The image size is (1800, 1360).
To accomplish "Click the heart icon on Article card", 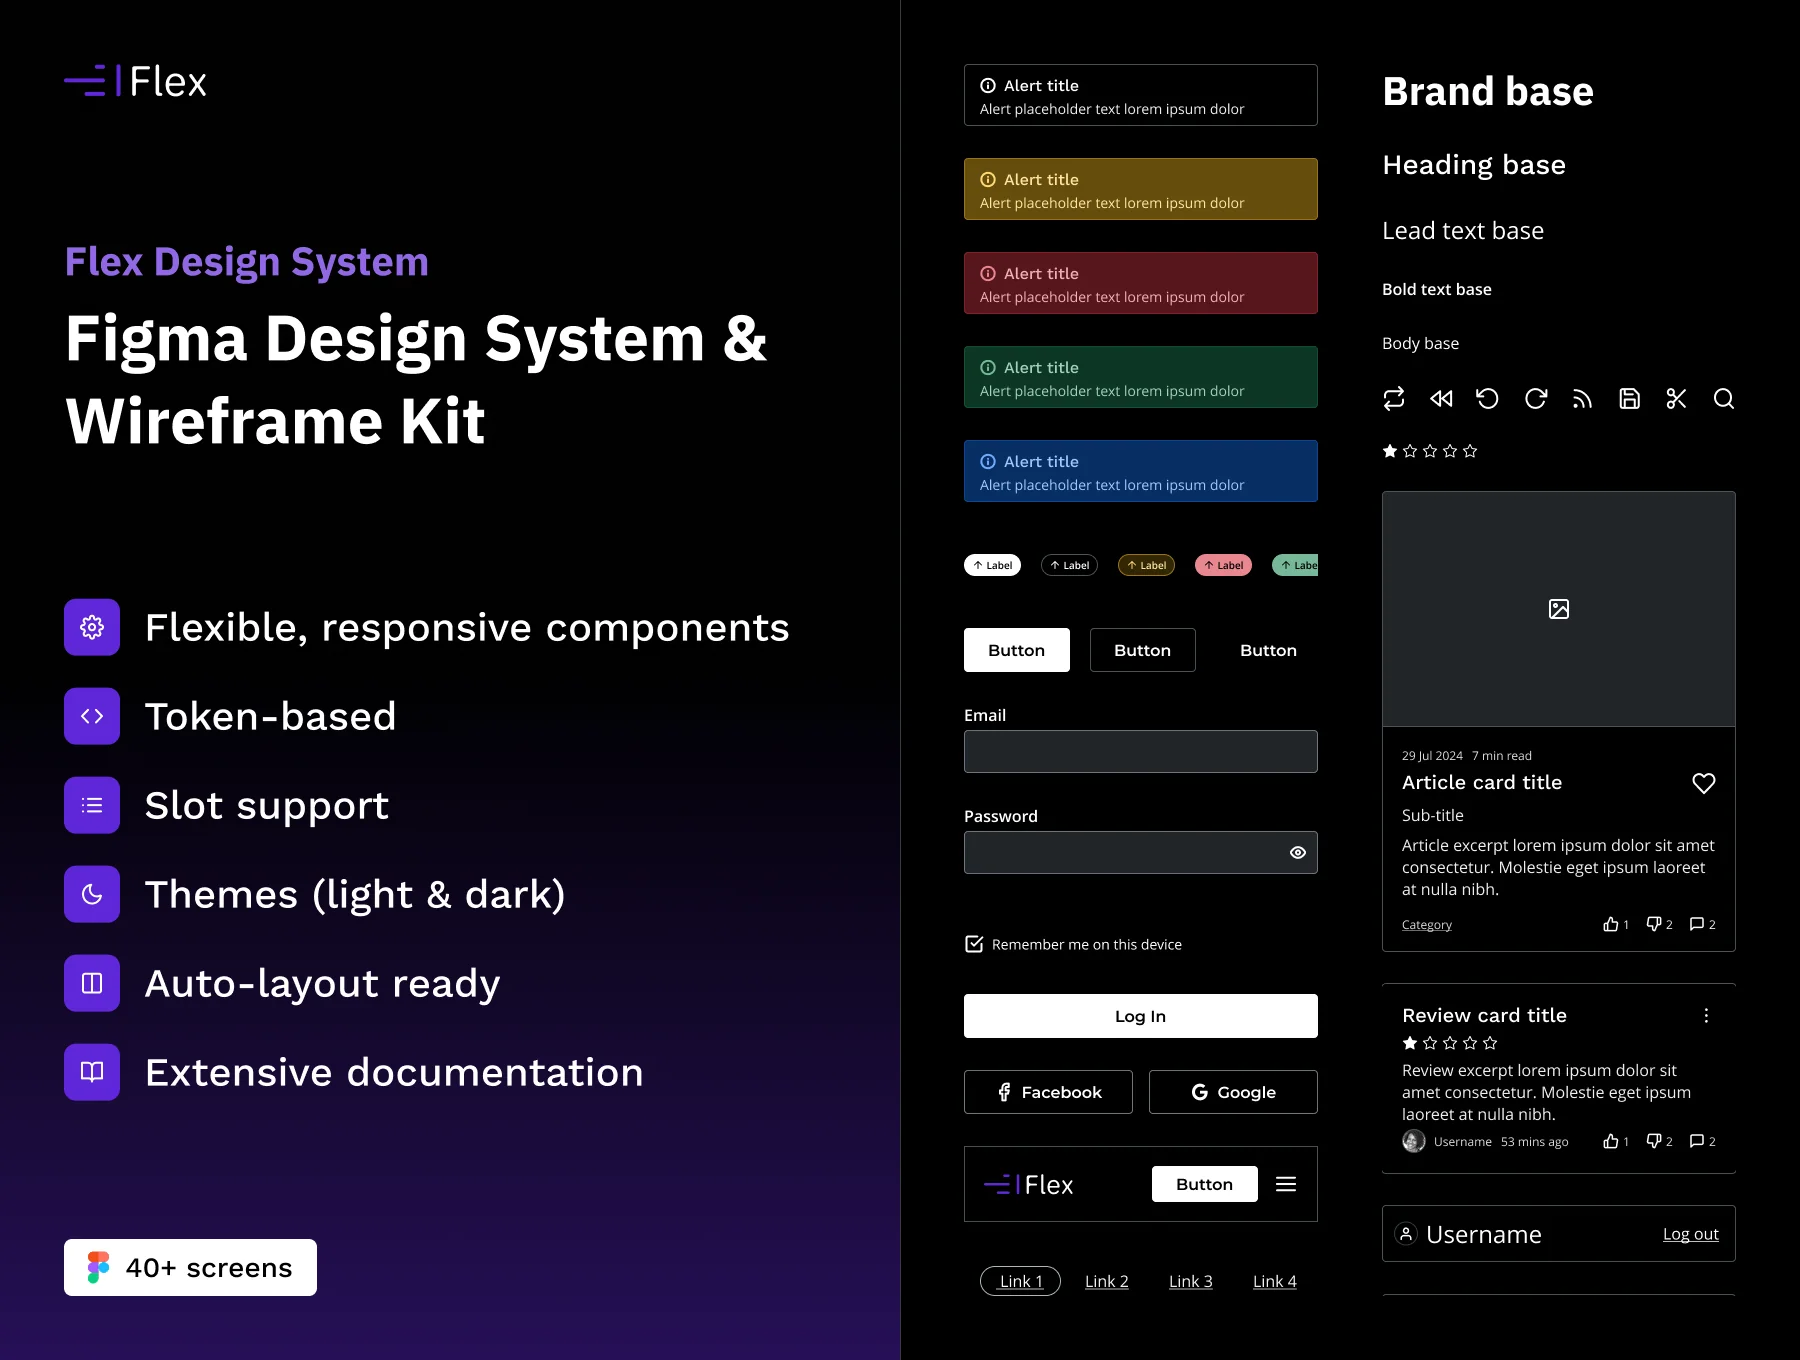I will point(1704,783).
